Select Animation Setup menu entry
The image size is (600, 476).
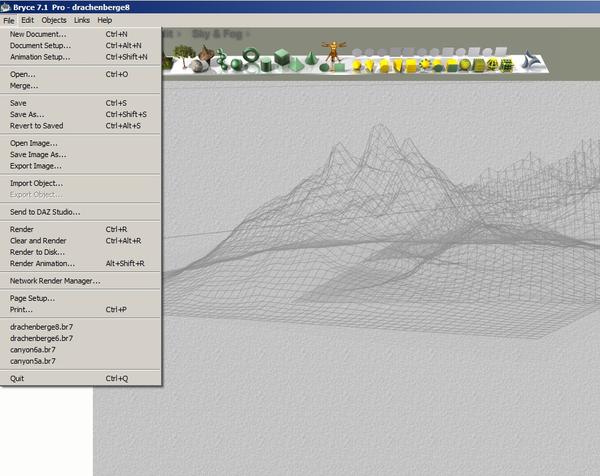pyautogui.click(x=81, y=57)
